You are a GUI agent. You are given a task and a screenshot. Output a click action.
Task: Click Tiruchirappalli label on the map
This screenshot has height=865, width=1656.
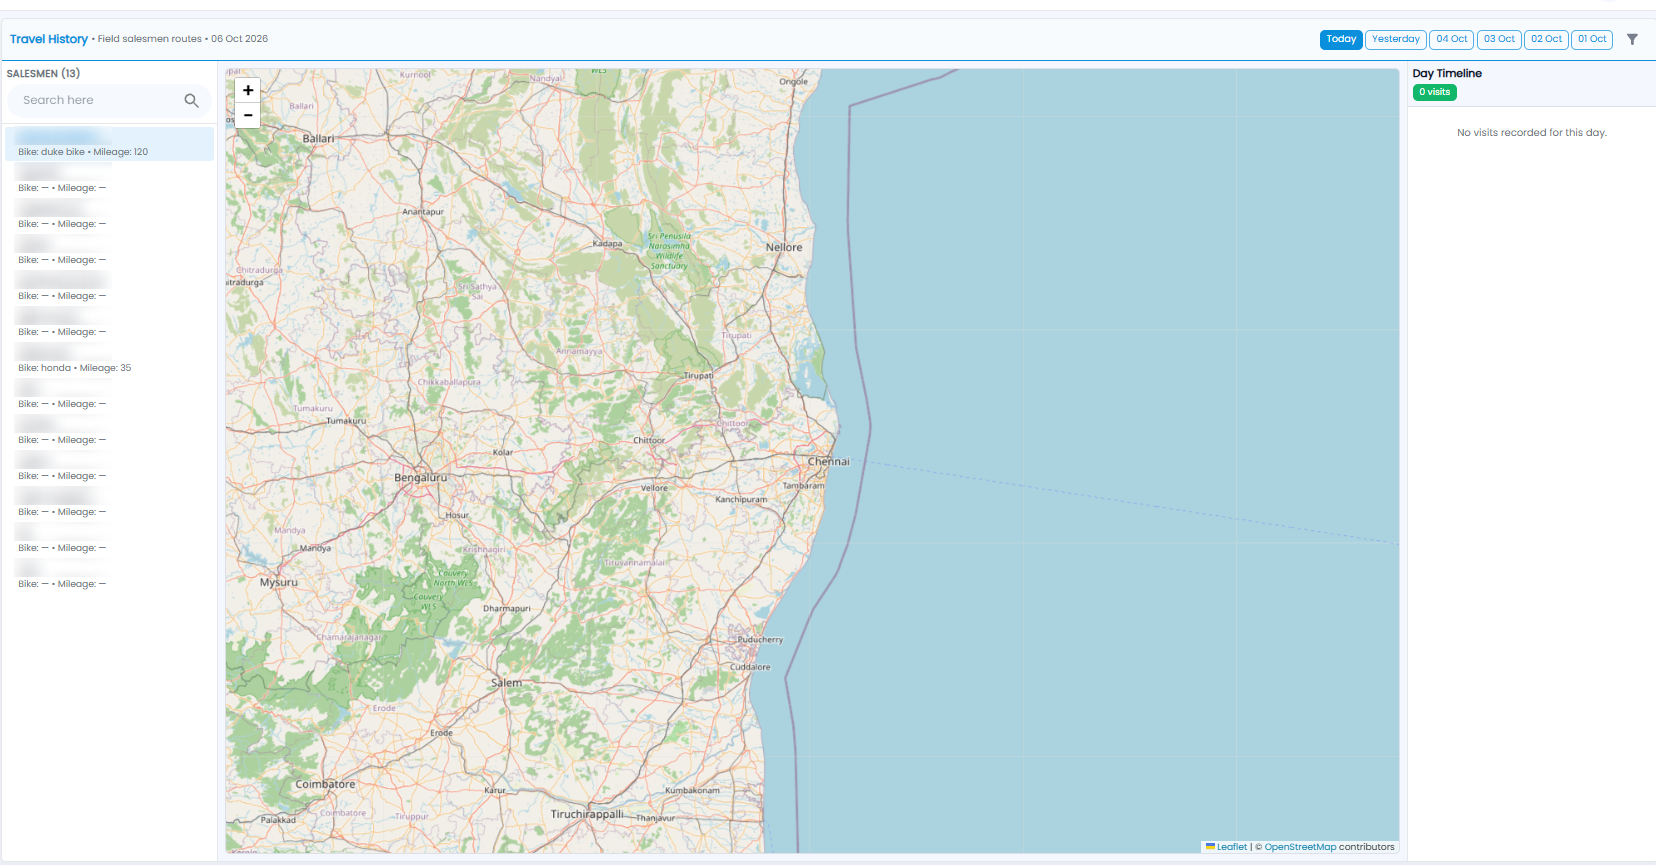587,814
